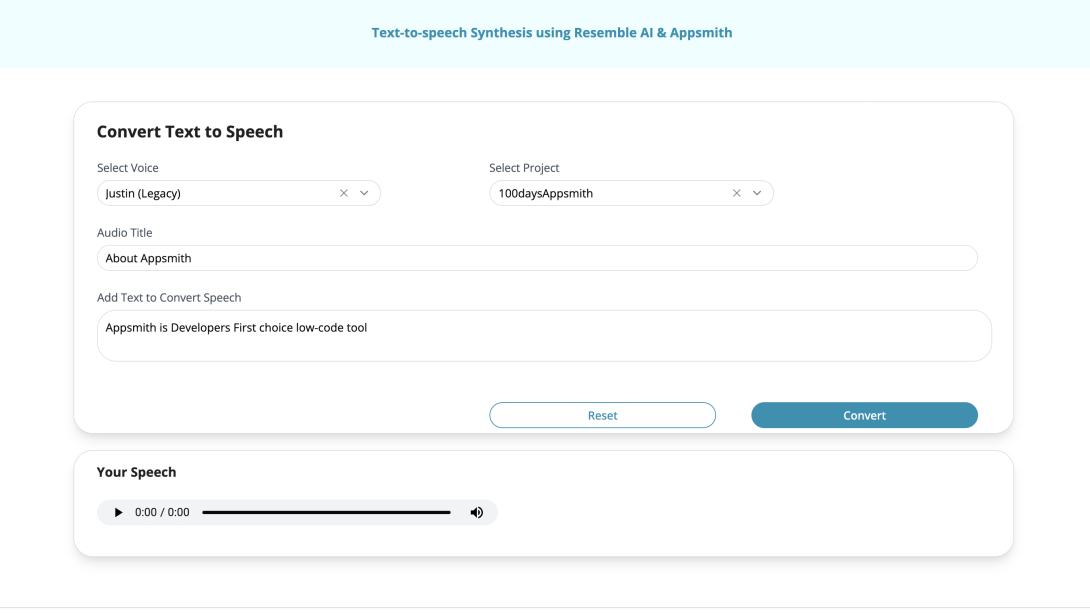This screenshot has height=613, width=1090.
Task: Click the audio progress slider
Action: pos(325,511)
